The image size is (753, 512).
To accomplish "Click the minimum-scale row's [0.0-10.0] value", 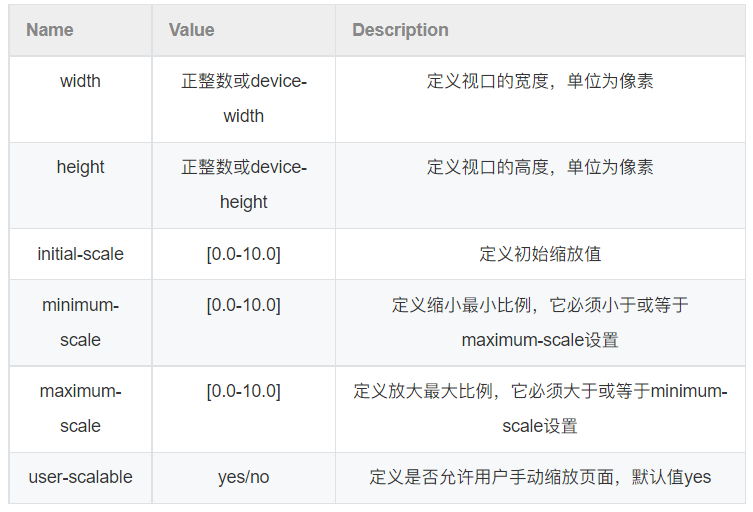I will click(x=243, y=305).
